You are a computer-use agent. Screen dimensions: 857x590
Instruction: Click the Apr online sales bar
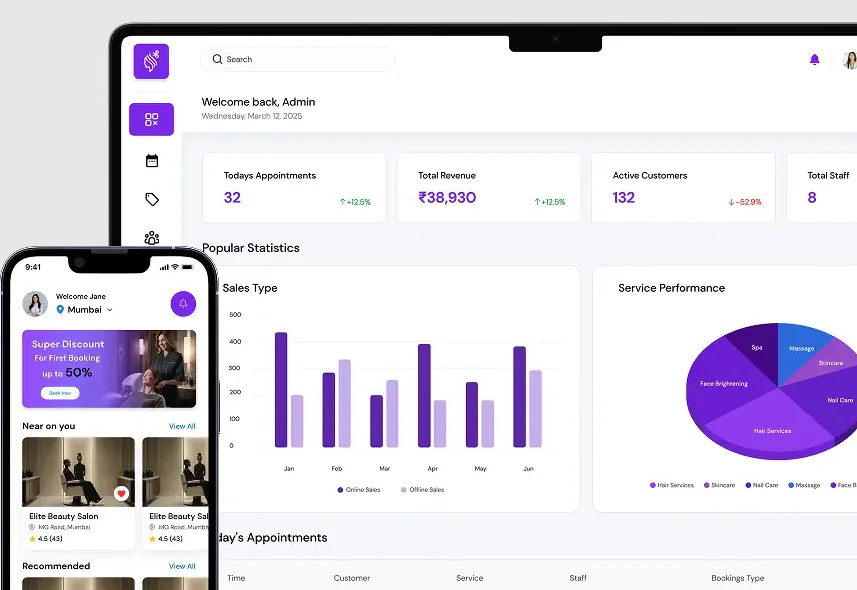[x=424, y=395]
